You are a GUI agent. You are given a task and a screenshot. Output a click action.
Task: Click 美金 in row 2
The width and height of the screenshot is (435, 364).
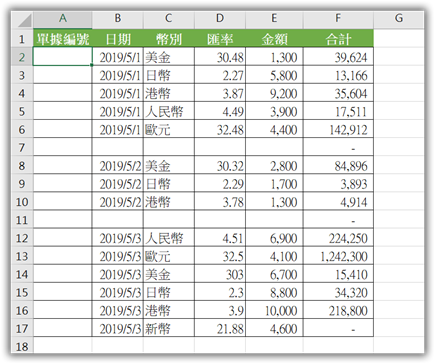tap(157, 57)
